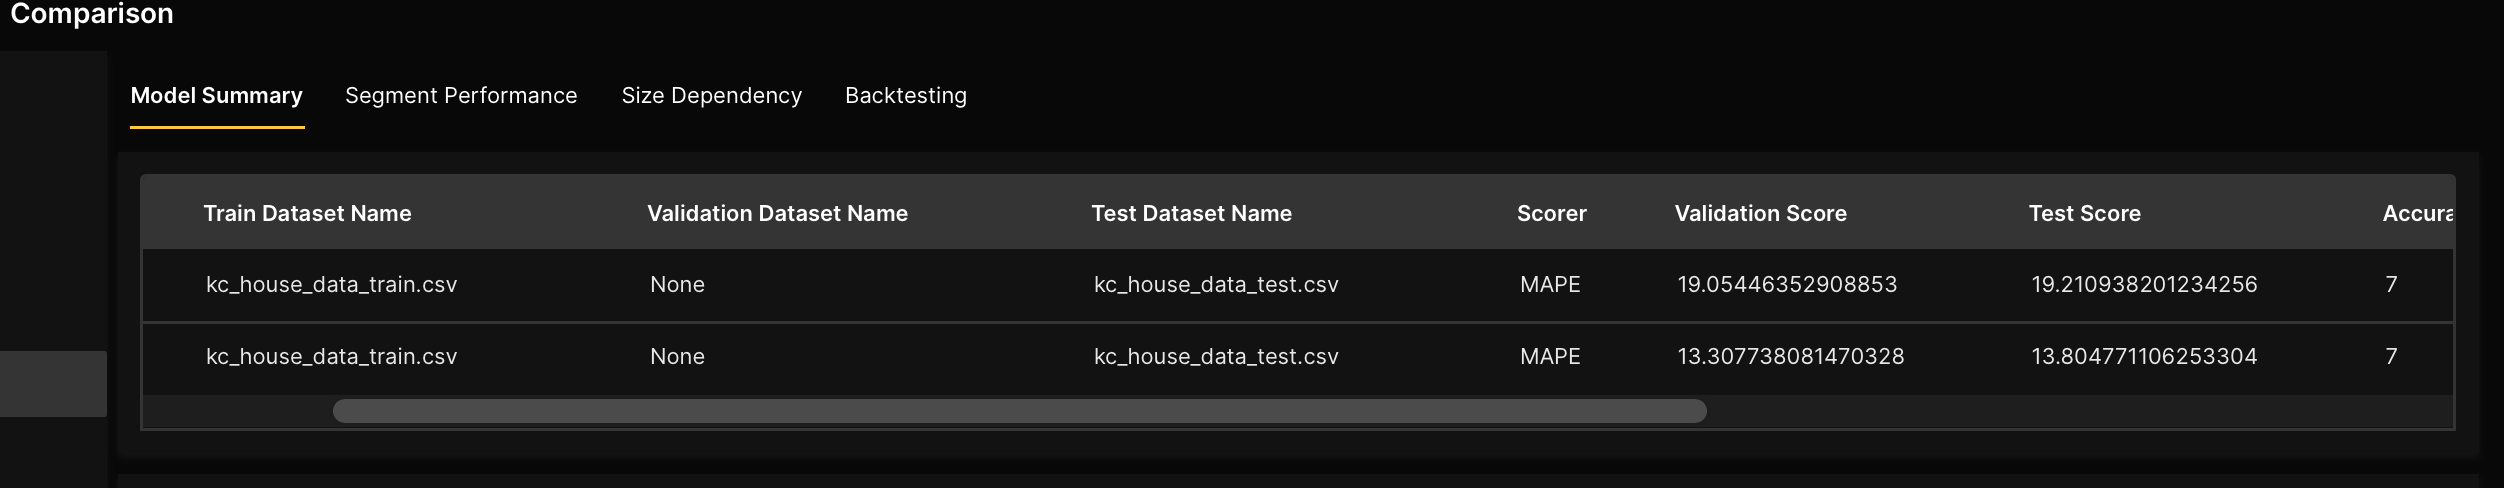Select first row's kc_house_data_train.csv cell
The image size is (2504, 488).
coord(331,285)
